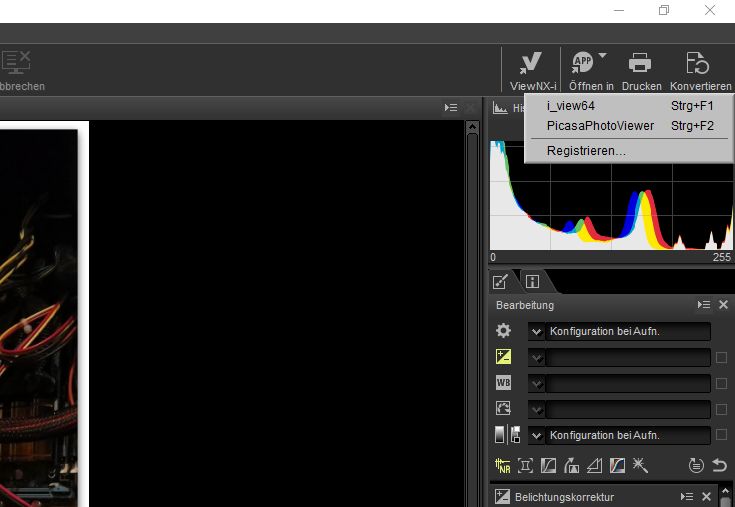Open the Belichtungskorrektur panel options menu
735x507 pixels.
687,497
